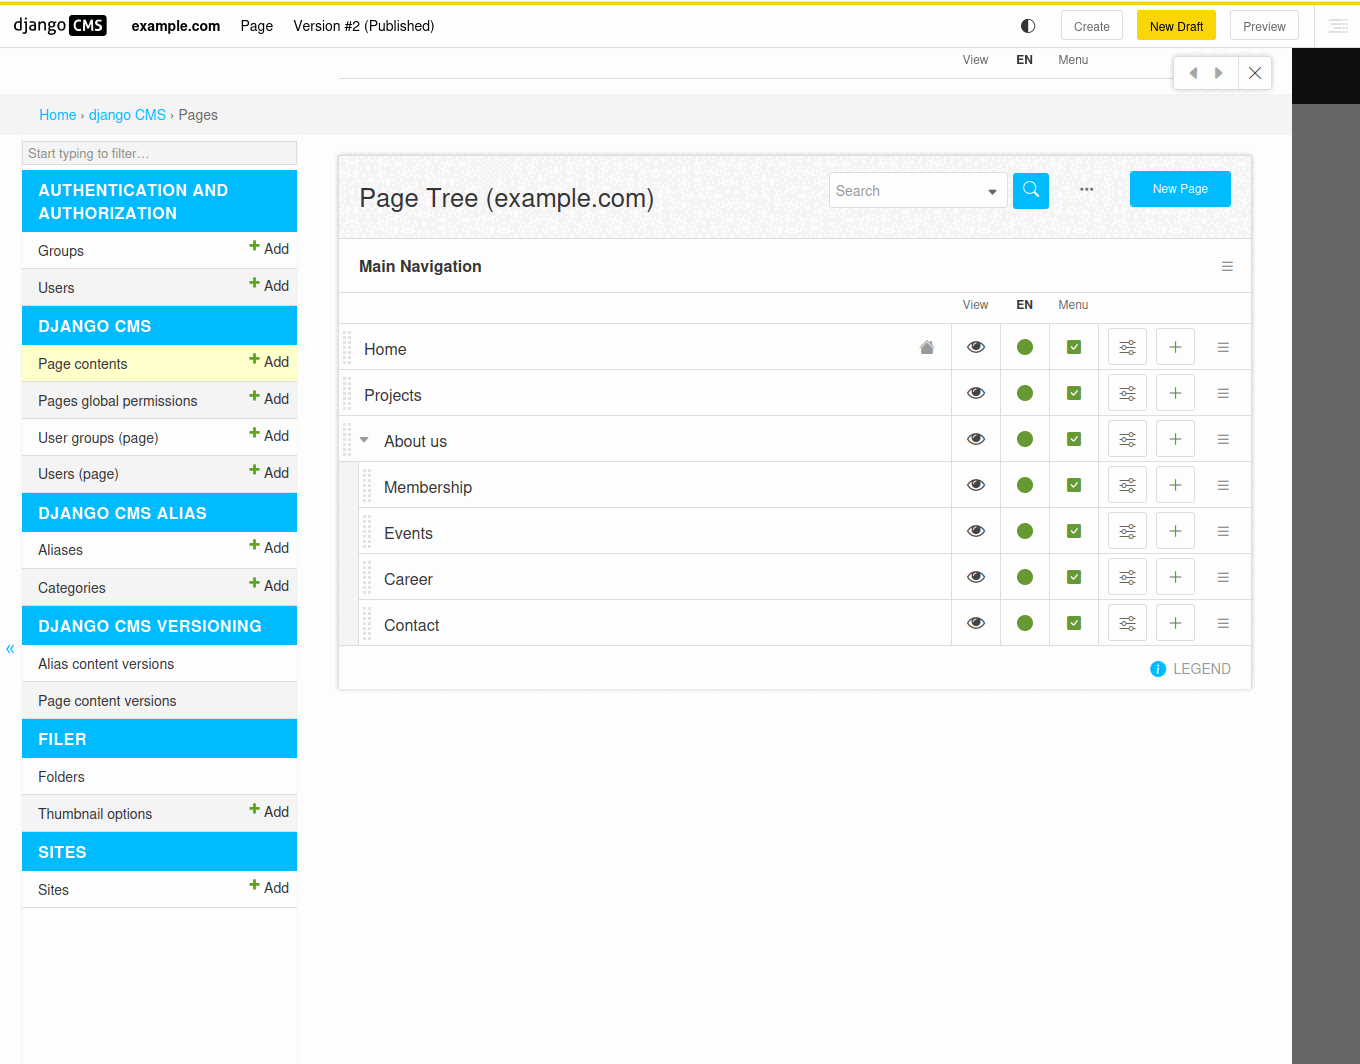Screen dimensions: 1360x1064
Task: Follow the Home breadcrumb link
Action: click(x=58, y=115)
